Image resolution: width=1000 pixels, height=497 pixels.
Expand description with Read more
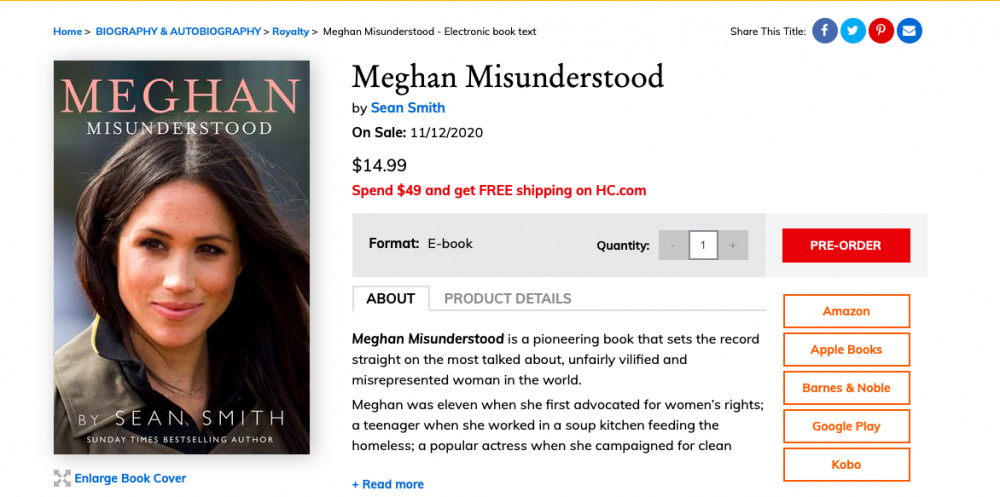[x=388, y=484]
